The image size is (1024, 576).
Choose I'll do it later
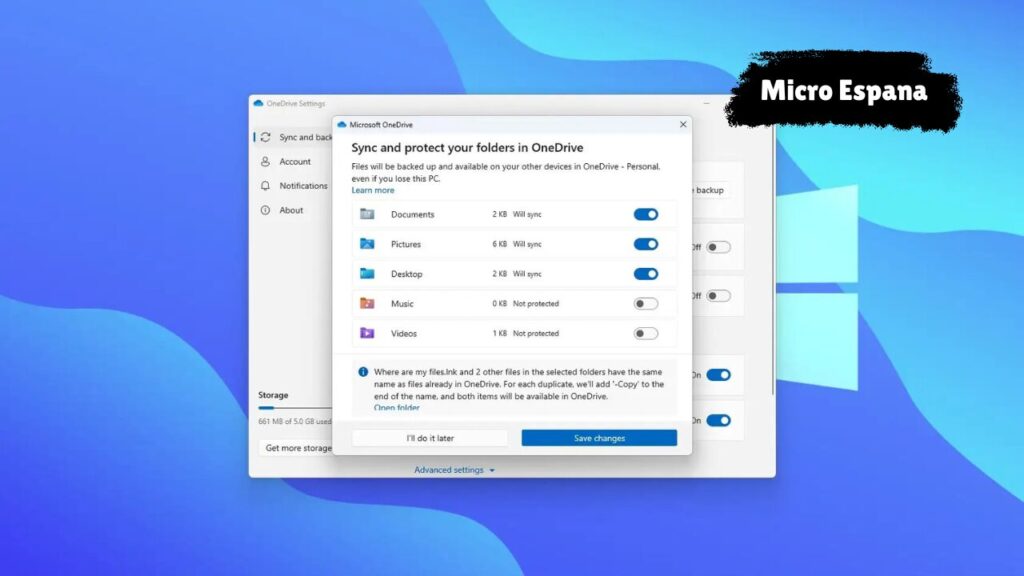point(430,438)
